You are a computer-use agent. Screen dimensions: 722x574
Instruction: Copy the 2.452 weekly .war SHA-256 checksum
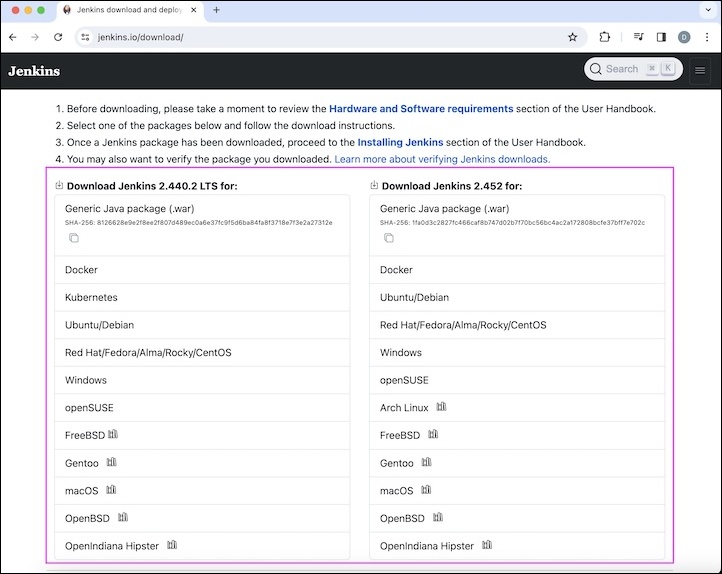click(389, 238)
